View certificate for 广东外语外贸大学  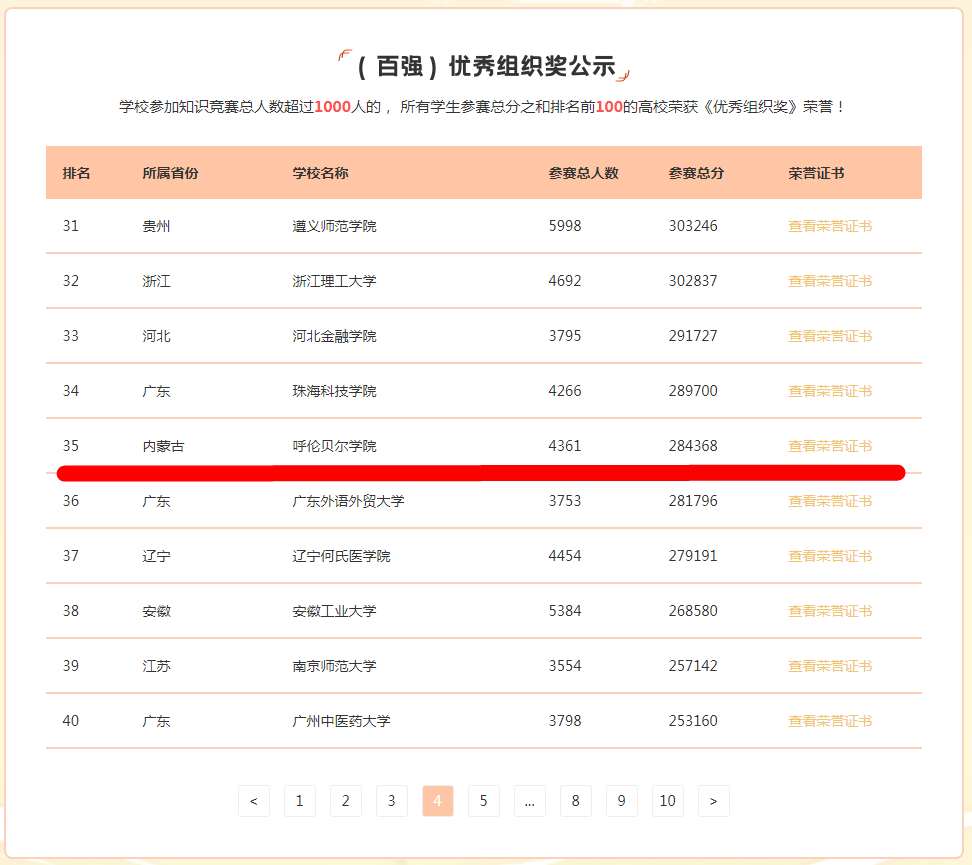coord(830,501)
